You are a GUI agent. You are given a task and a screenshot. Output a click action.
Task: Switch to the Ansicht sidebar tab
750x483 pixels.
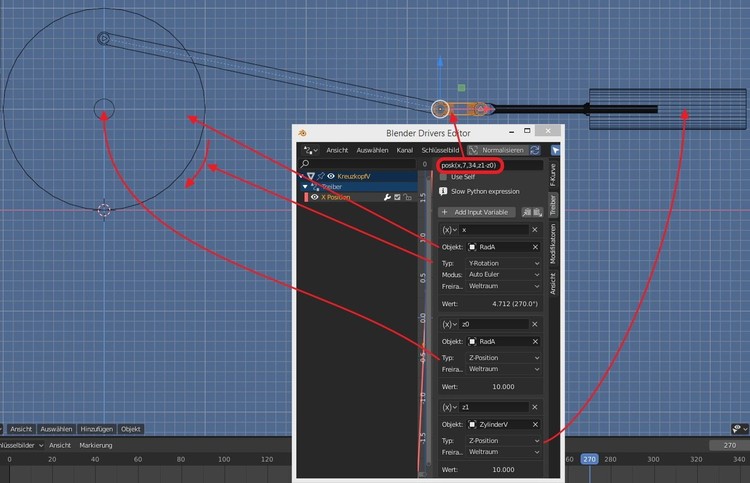coord(553,284)
